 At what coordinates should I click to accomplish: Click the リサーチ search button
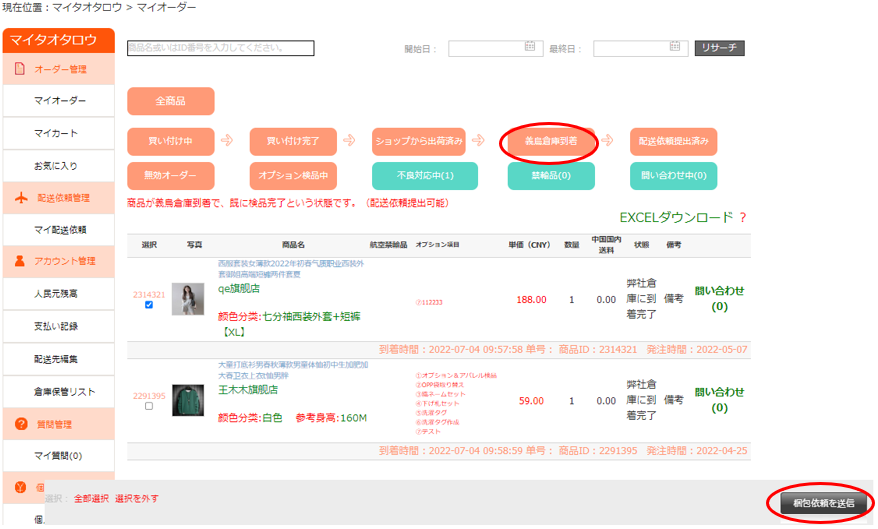click(719, 48)
